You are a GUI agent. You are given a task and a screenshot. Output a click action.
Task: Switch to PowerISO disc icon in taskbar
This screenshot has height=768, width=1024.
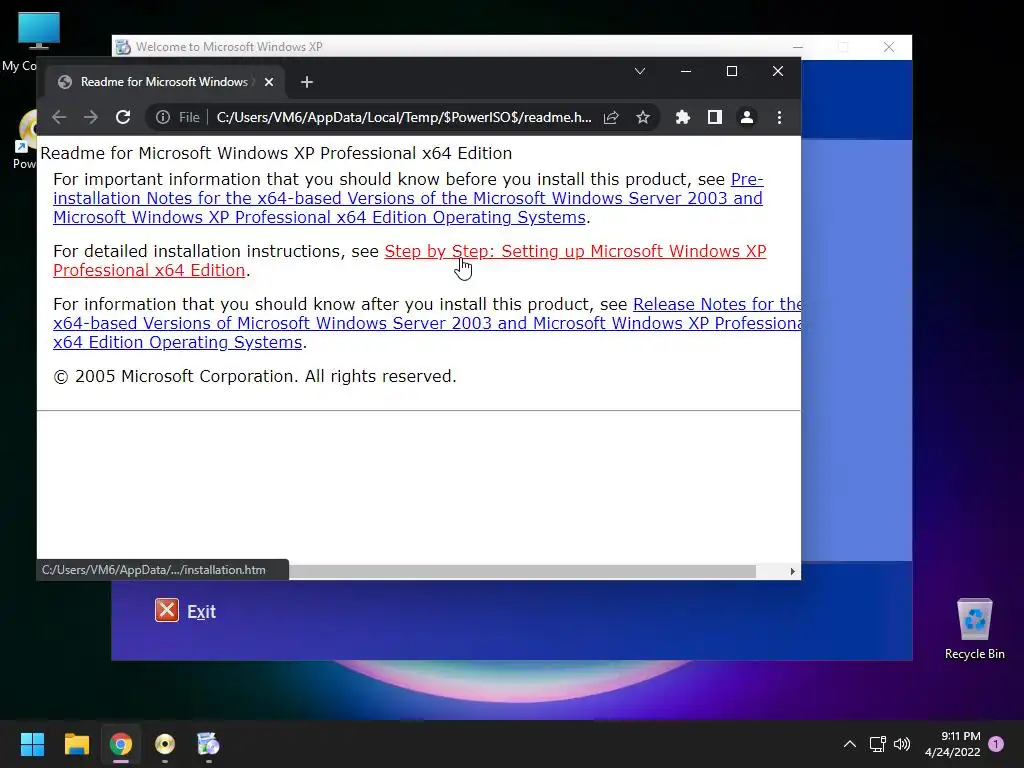[x=165, y=744]
